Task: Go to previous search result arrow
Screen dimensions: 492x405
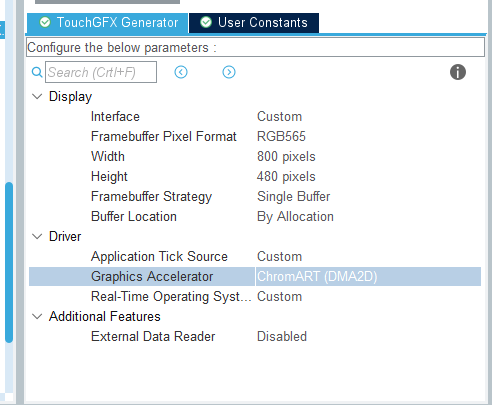Action: click(x=181, y=72)
